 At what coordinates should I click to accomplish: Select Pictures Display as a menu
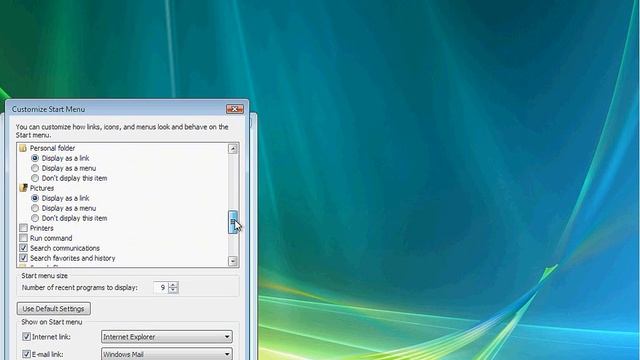pyautogui.click(x=35, y=208)
